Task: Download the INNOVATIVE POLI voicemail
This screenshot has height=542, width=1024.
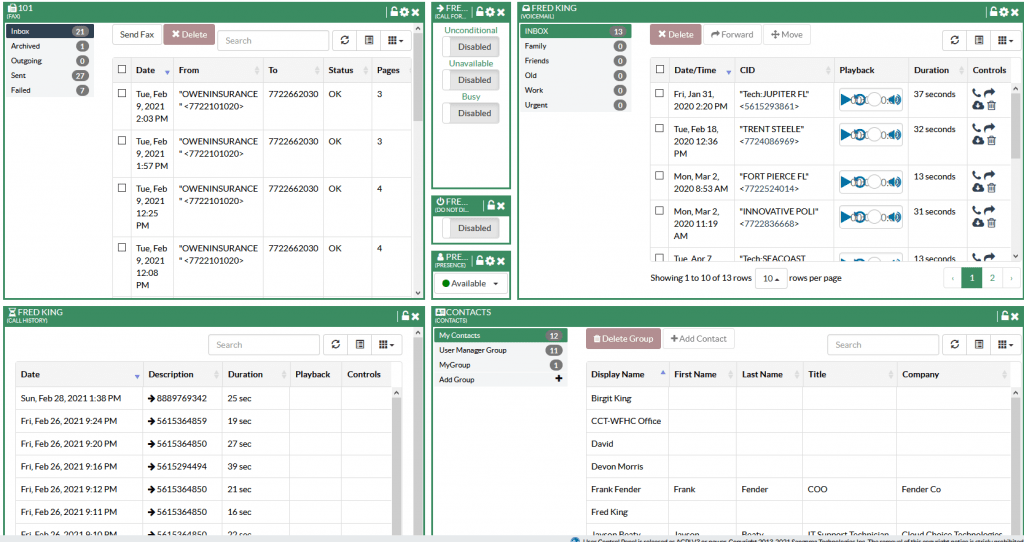Action: click(x=977, y=223)
